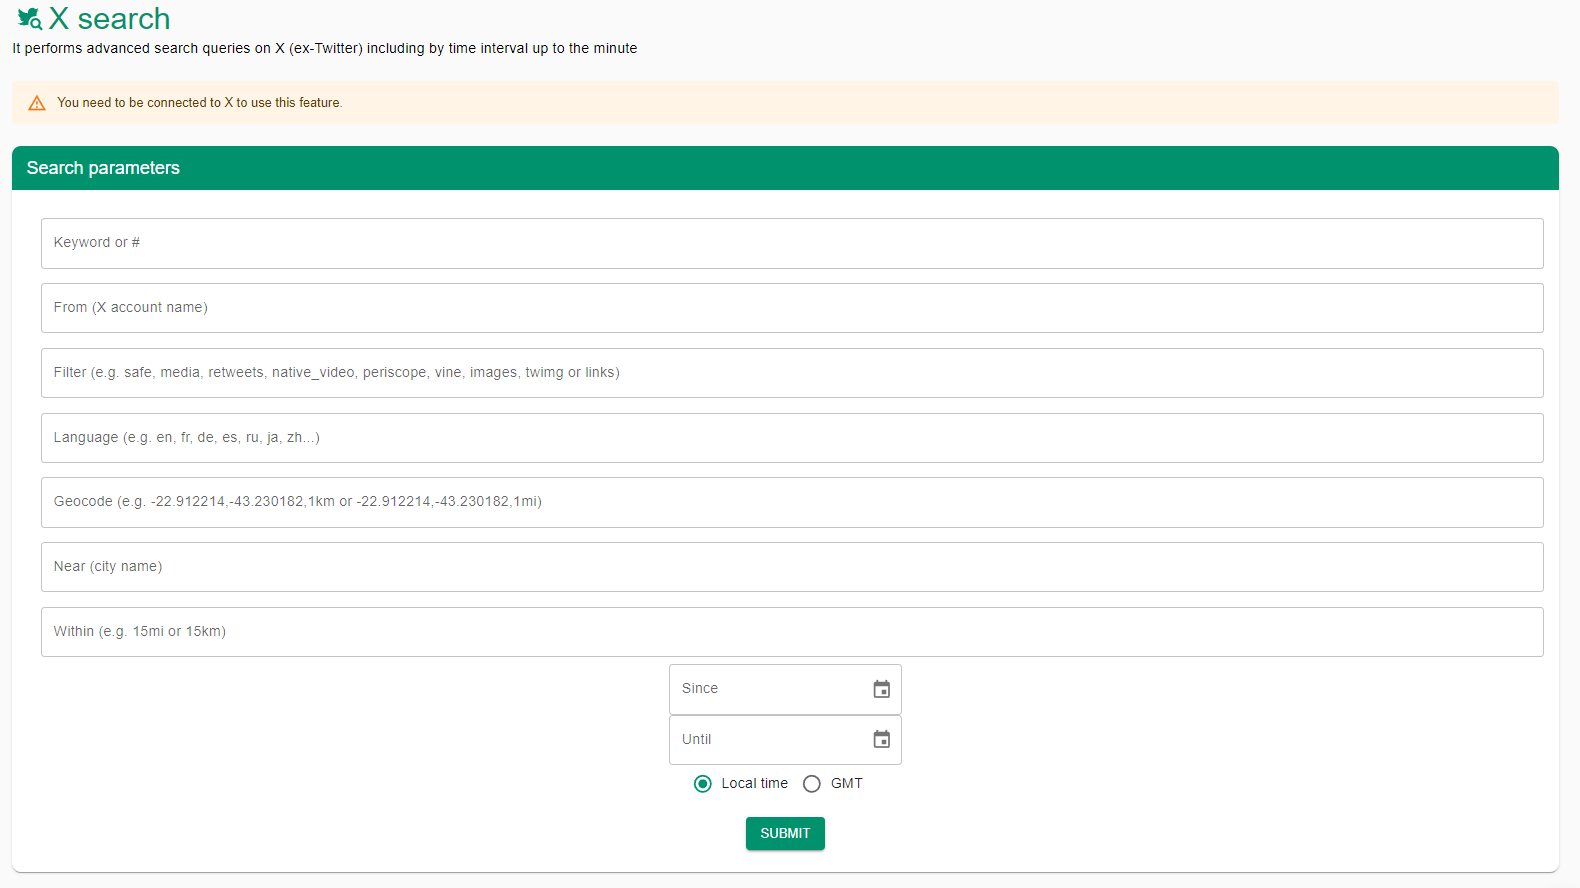Open the Until date calendar picker

point(881,739)
